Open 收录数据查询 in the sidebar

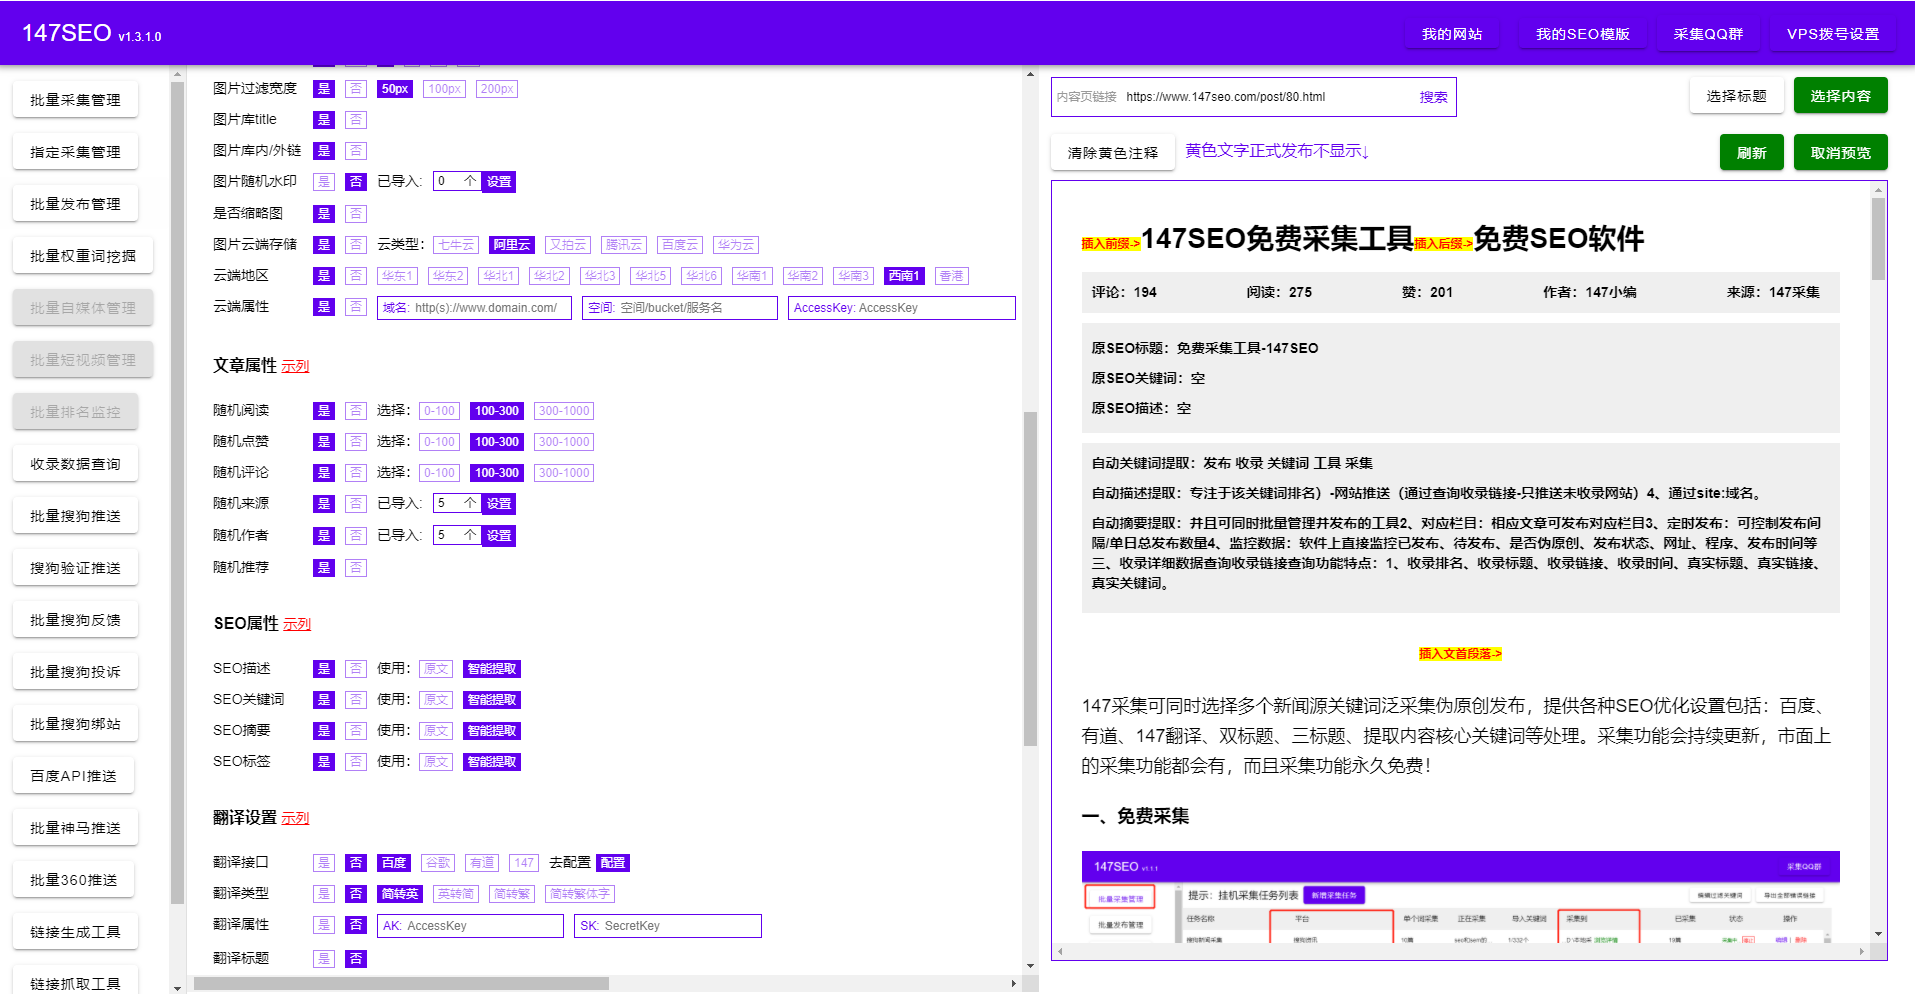coord(75,464)
